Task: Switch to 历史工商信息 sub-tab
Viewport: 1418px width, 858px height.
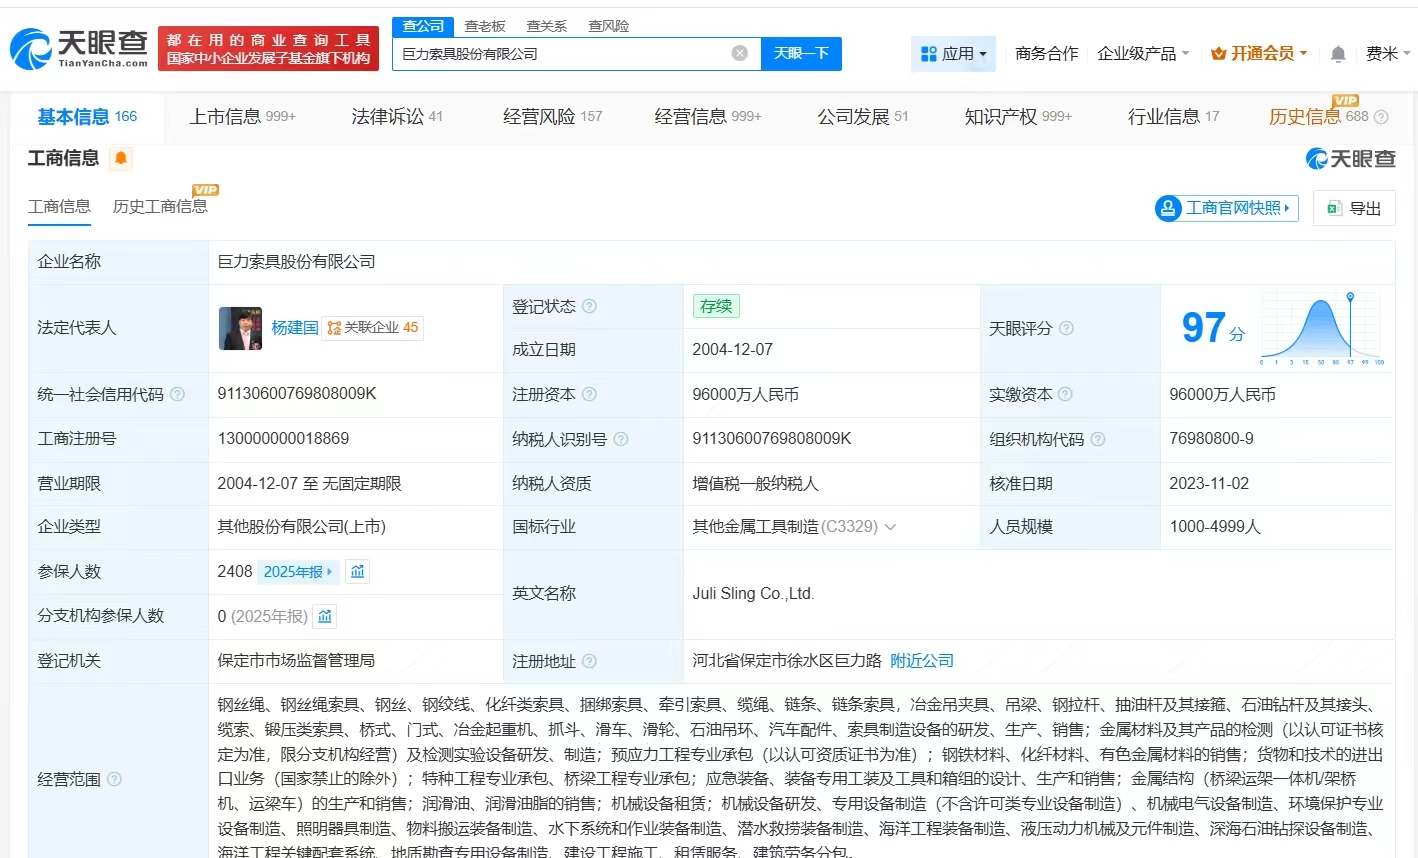Action: click(160, 207)
